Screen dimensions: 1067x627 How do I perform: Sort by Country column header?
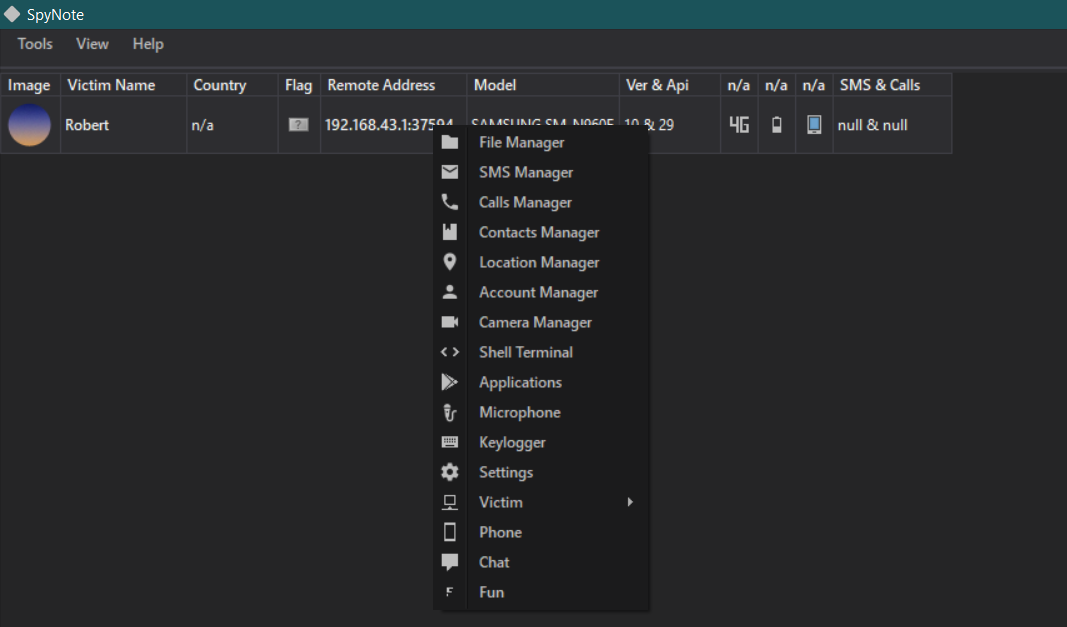point(233,85)
